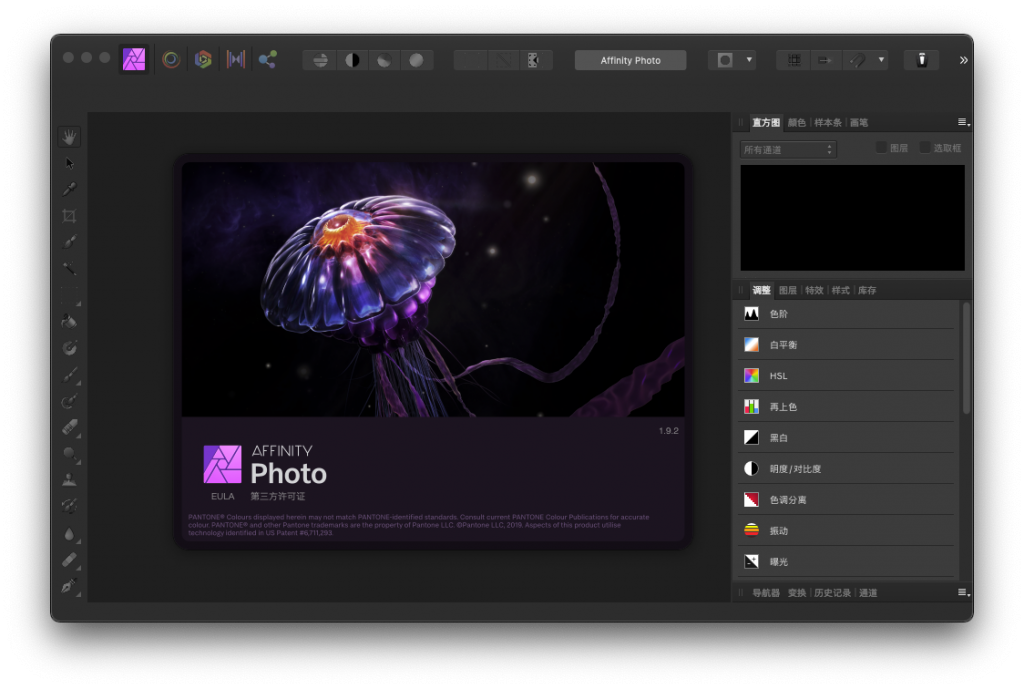Toggle Force Pixel Alignment
This screenshot has height=689, width=1024.
point(793,60)
